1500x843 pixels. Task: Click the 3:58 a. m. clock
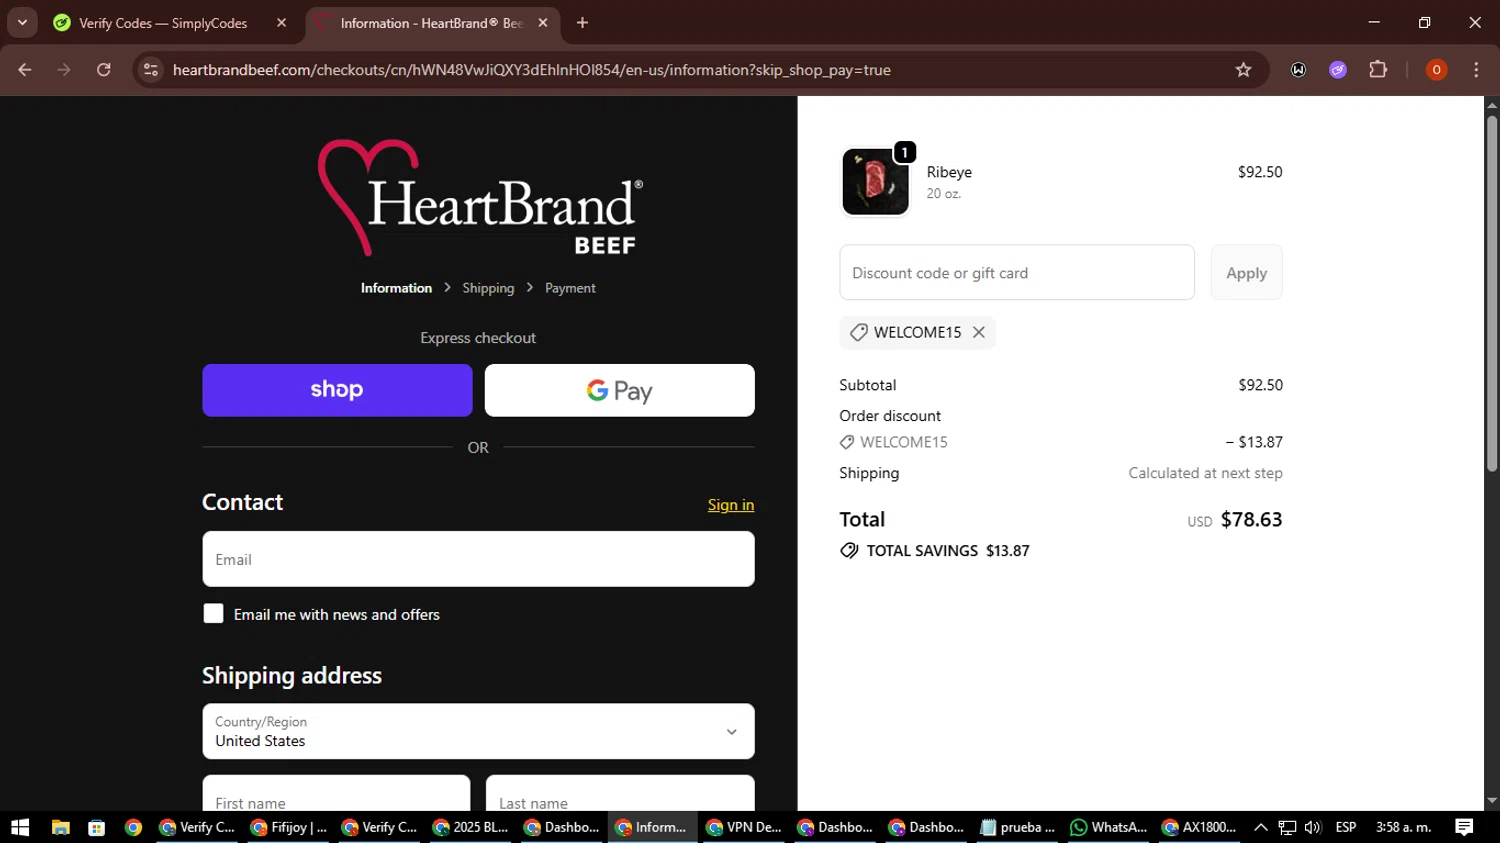pos(1404,827)
